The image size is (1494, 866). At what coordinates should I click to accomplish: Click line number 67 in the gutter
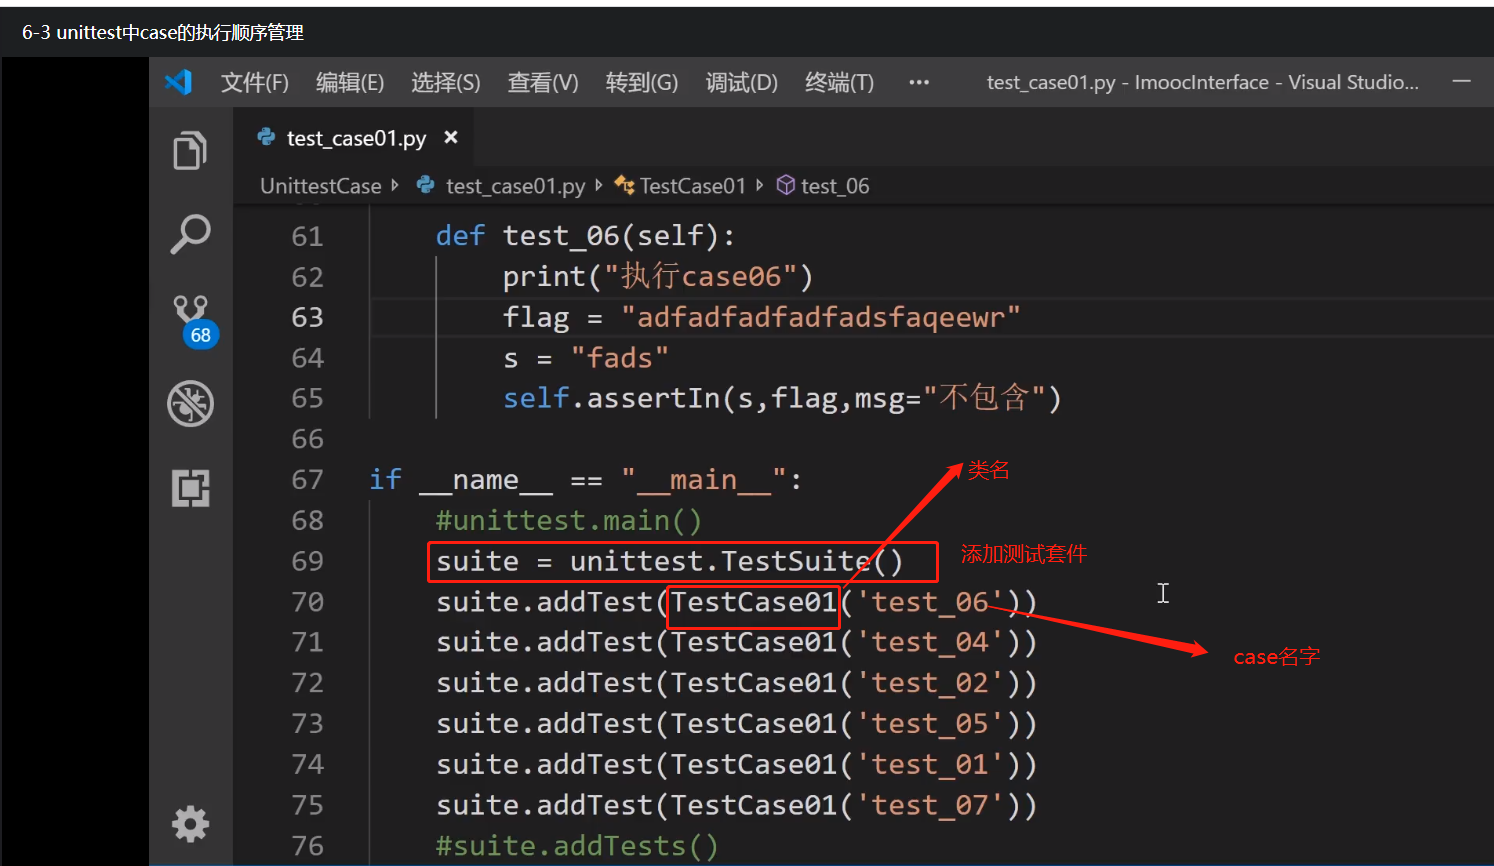tap(307, 480)
